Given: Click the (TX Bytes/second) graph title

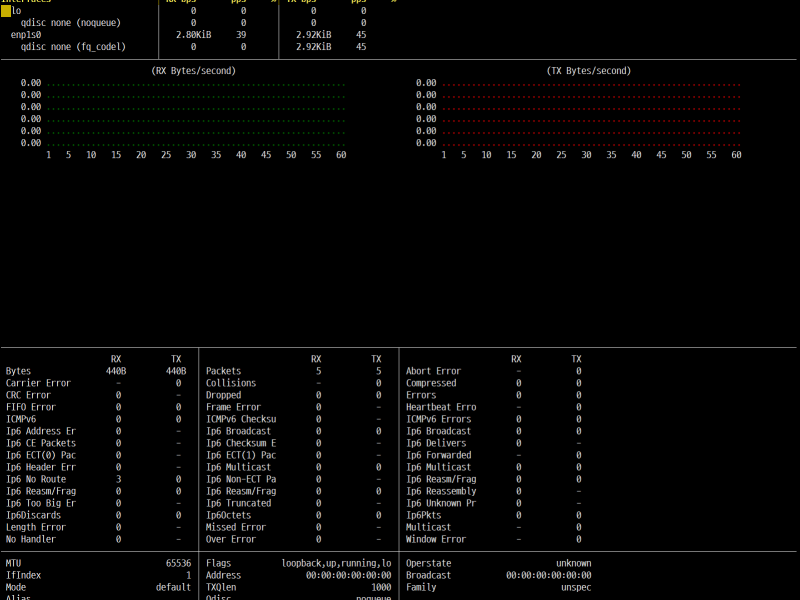Looking at the screenshot, I should [589, 71].
